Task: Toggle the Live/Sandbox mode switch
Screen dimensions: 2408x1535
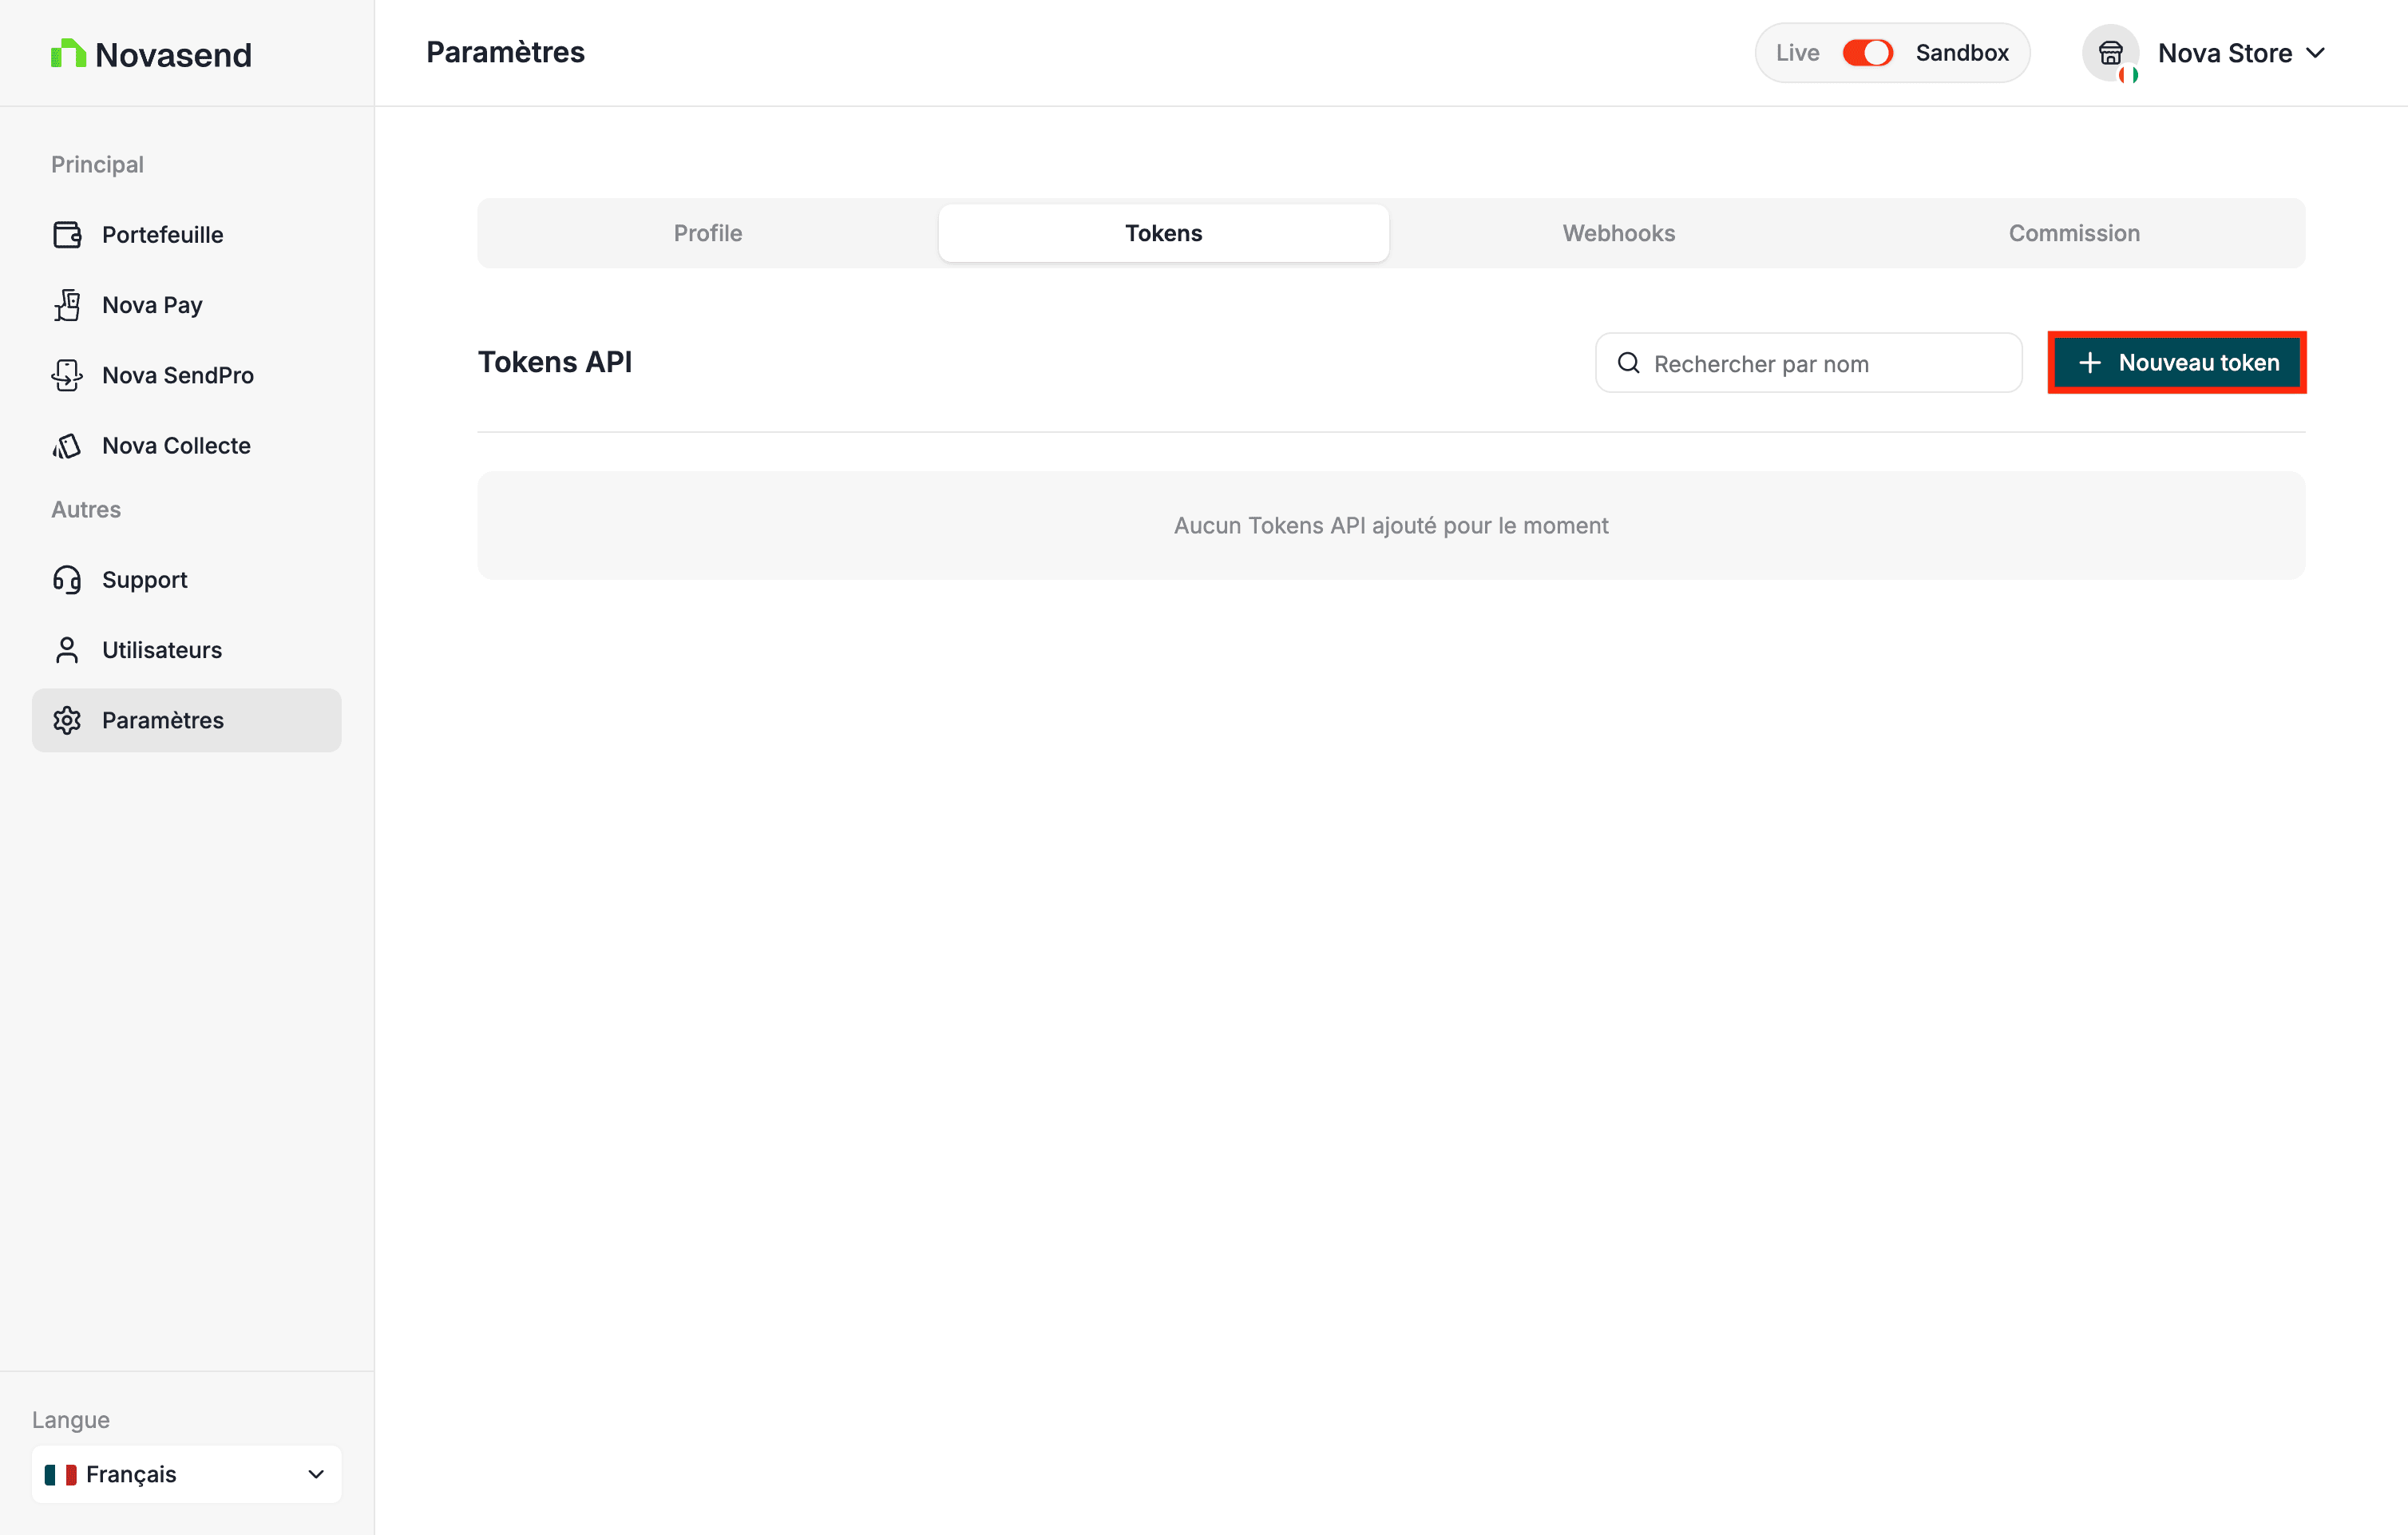Action: (x=1867, y=53)
